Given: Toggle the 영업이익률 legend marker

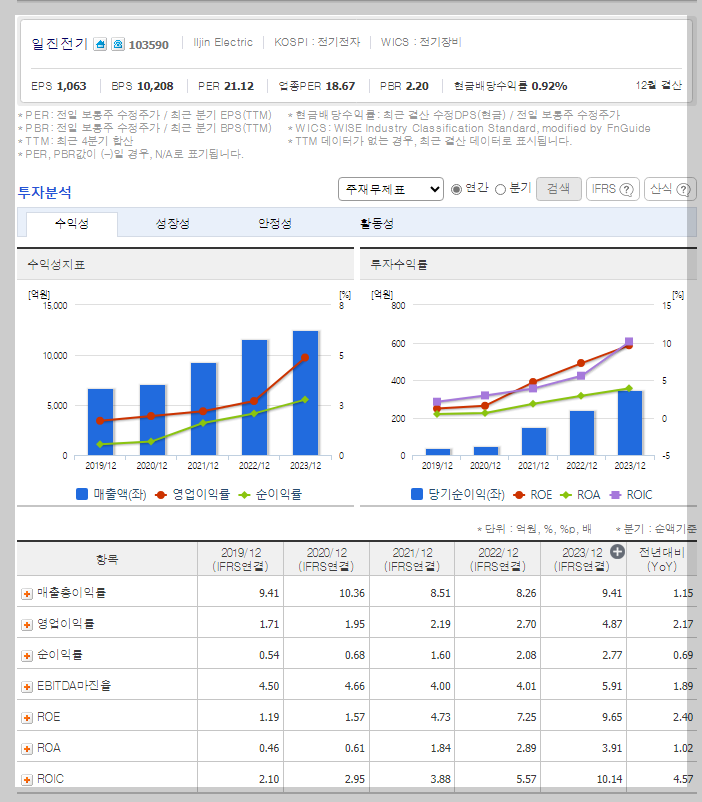Looking at the screenshot, I should (x=161, y=495).
